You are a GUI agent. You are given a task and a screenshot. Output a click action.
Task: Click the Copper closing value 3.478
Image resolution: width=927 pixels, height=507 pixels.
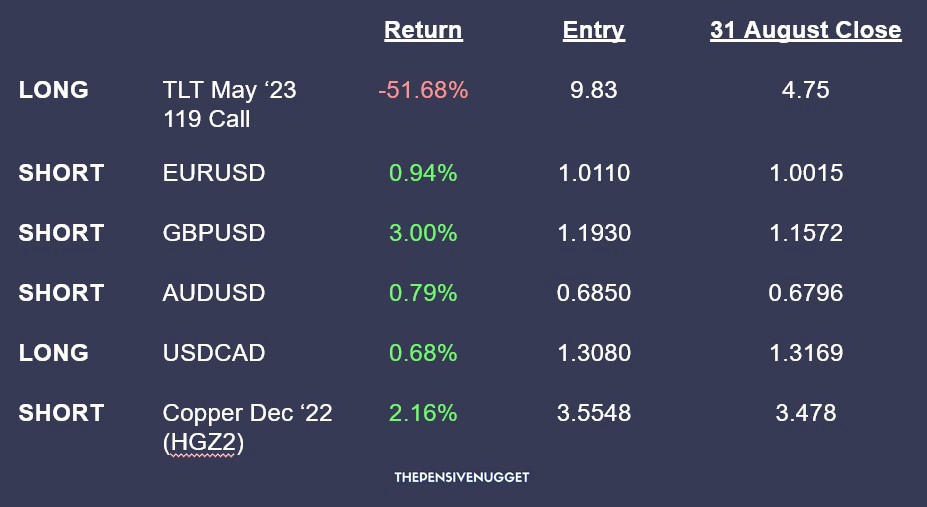tap(806, 413)
